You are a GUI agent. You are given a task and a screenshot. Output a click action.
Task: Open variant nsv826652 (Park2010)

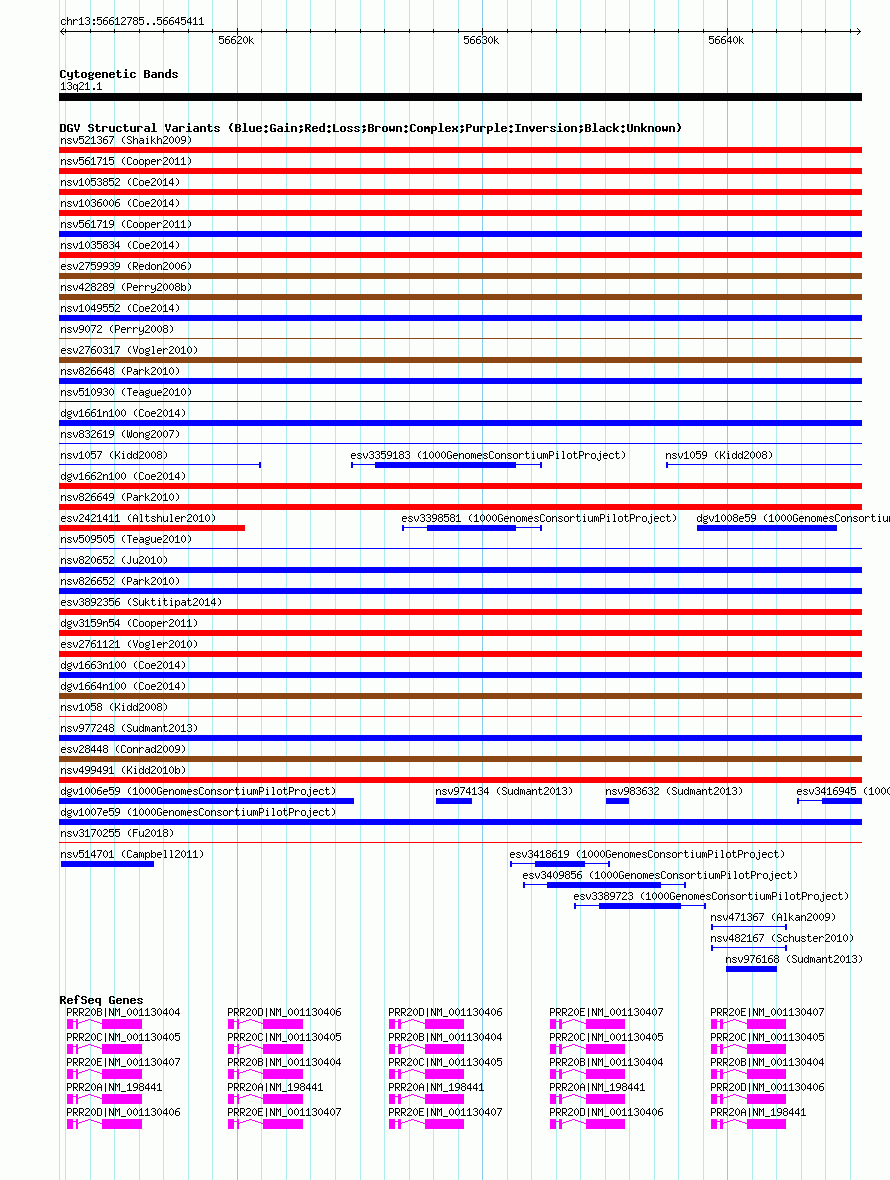[120, 582]
